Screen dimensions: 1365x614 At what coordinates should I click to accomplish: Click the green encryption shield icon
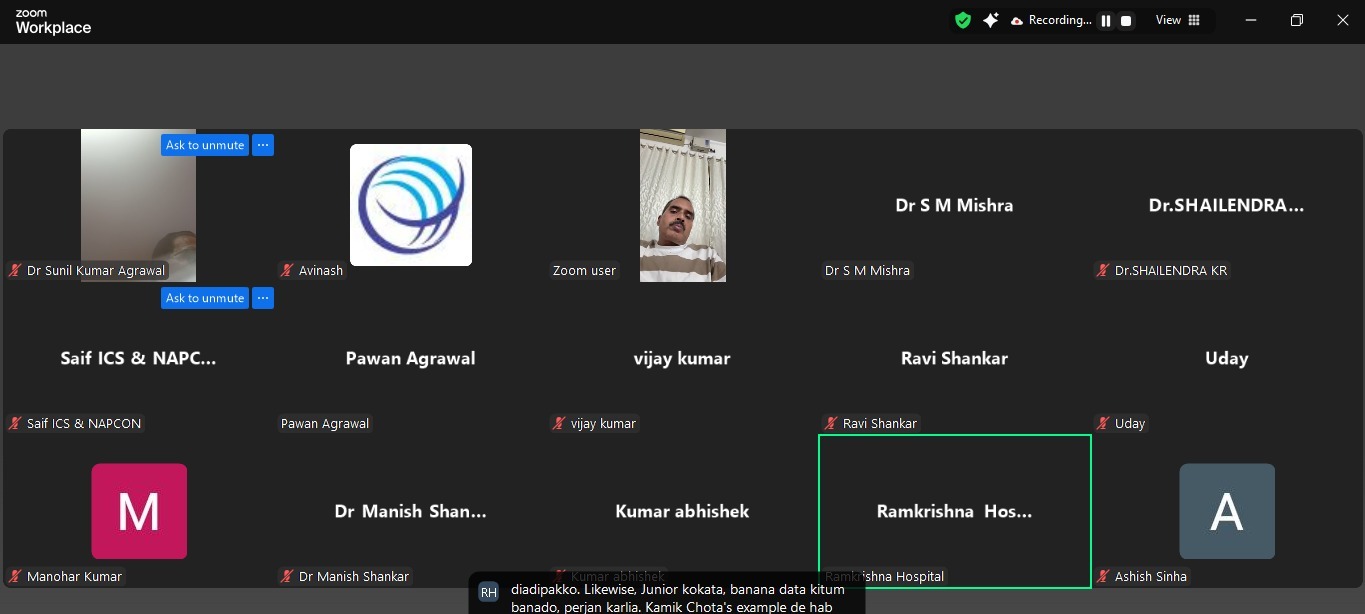coord(963,20)
